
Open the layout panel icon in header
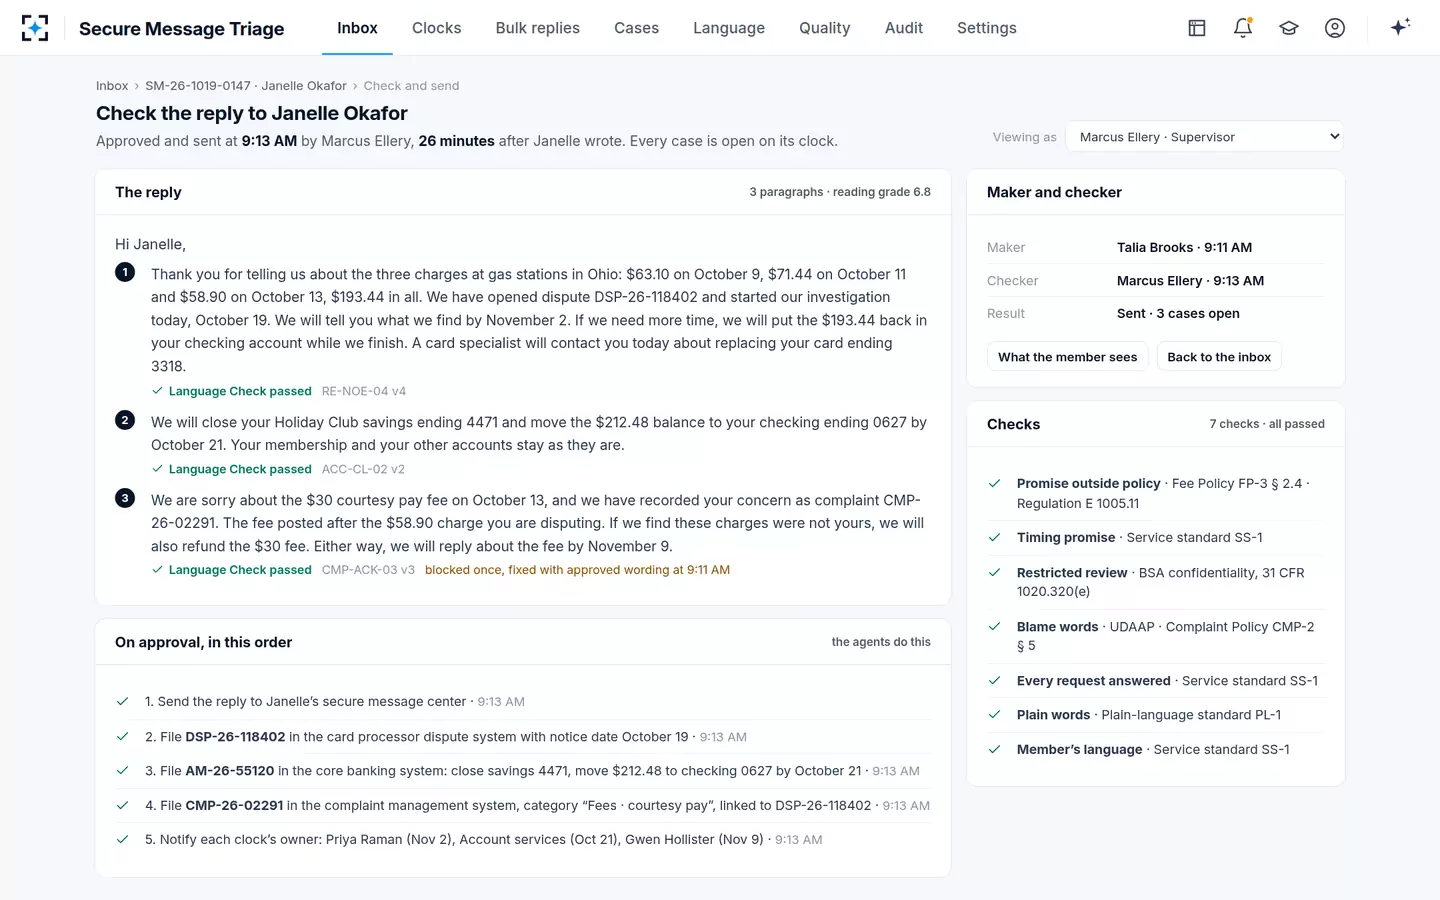click(x=1197, y=28)
